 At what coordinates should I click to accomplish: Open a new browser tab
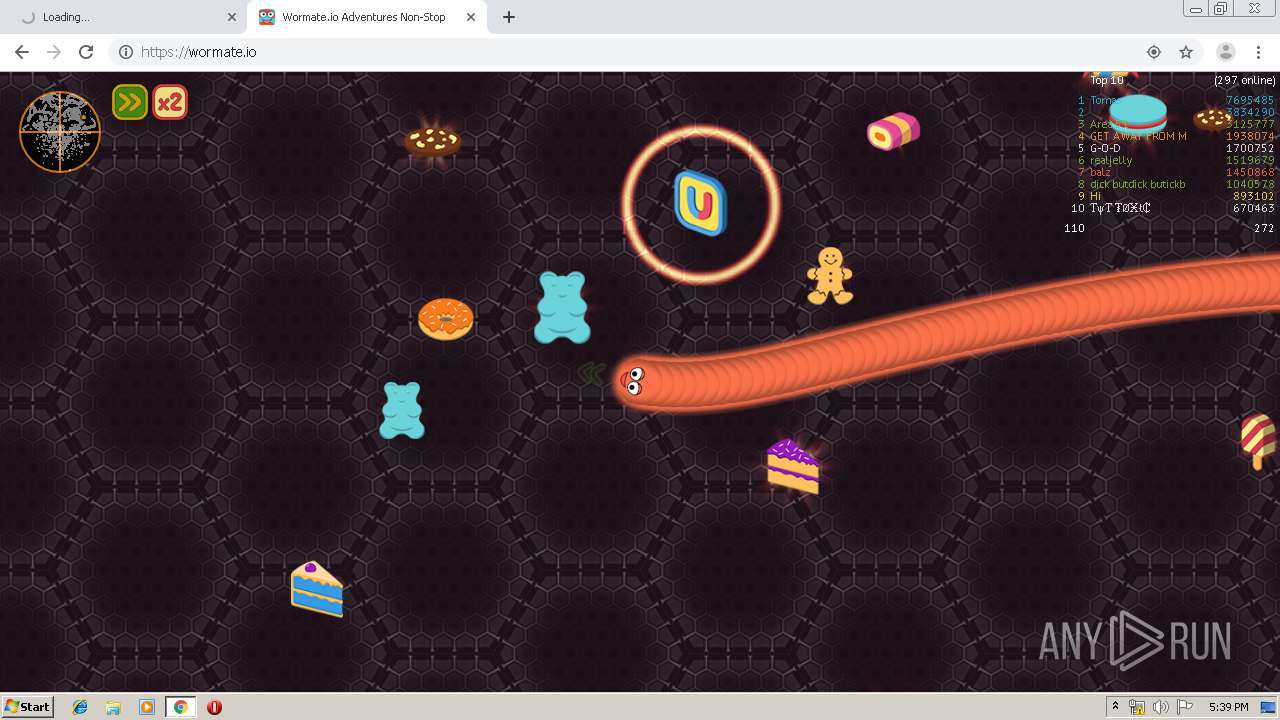pos(509,17)
